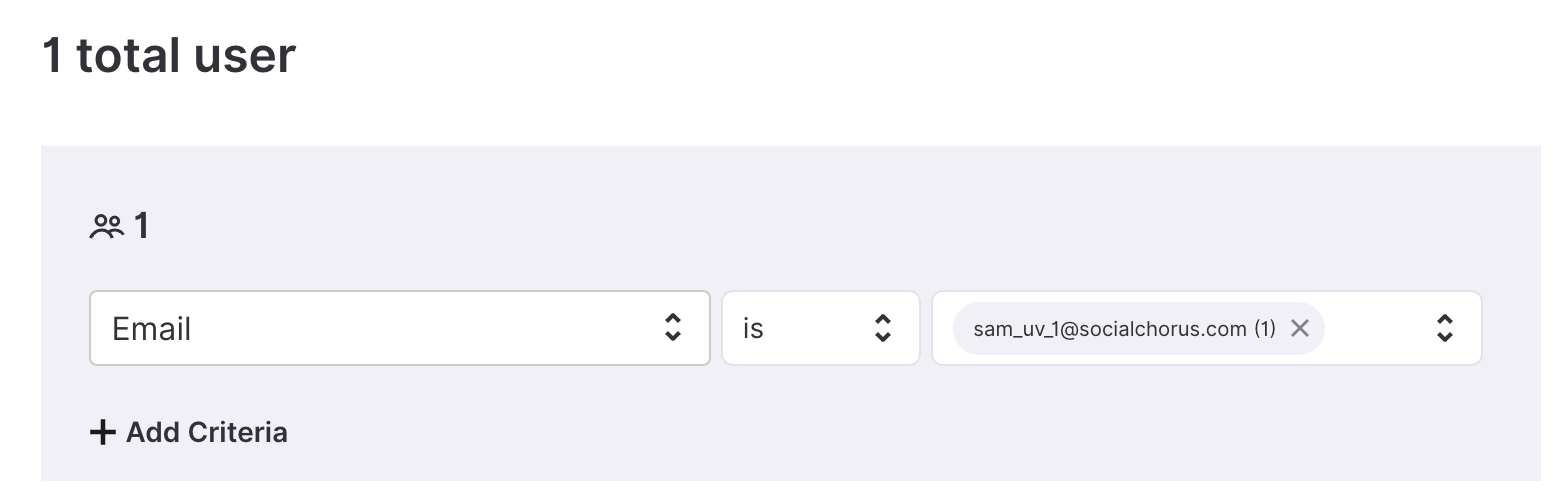Expand the email address value selector
1568x498 pixels.
click(x=1207, y=328)
